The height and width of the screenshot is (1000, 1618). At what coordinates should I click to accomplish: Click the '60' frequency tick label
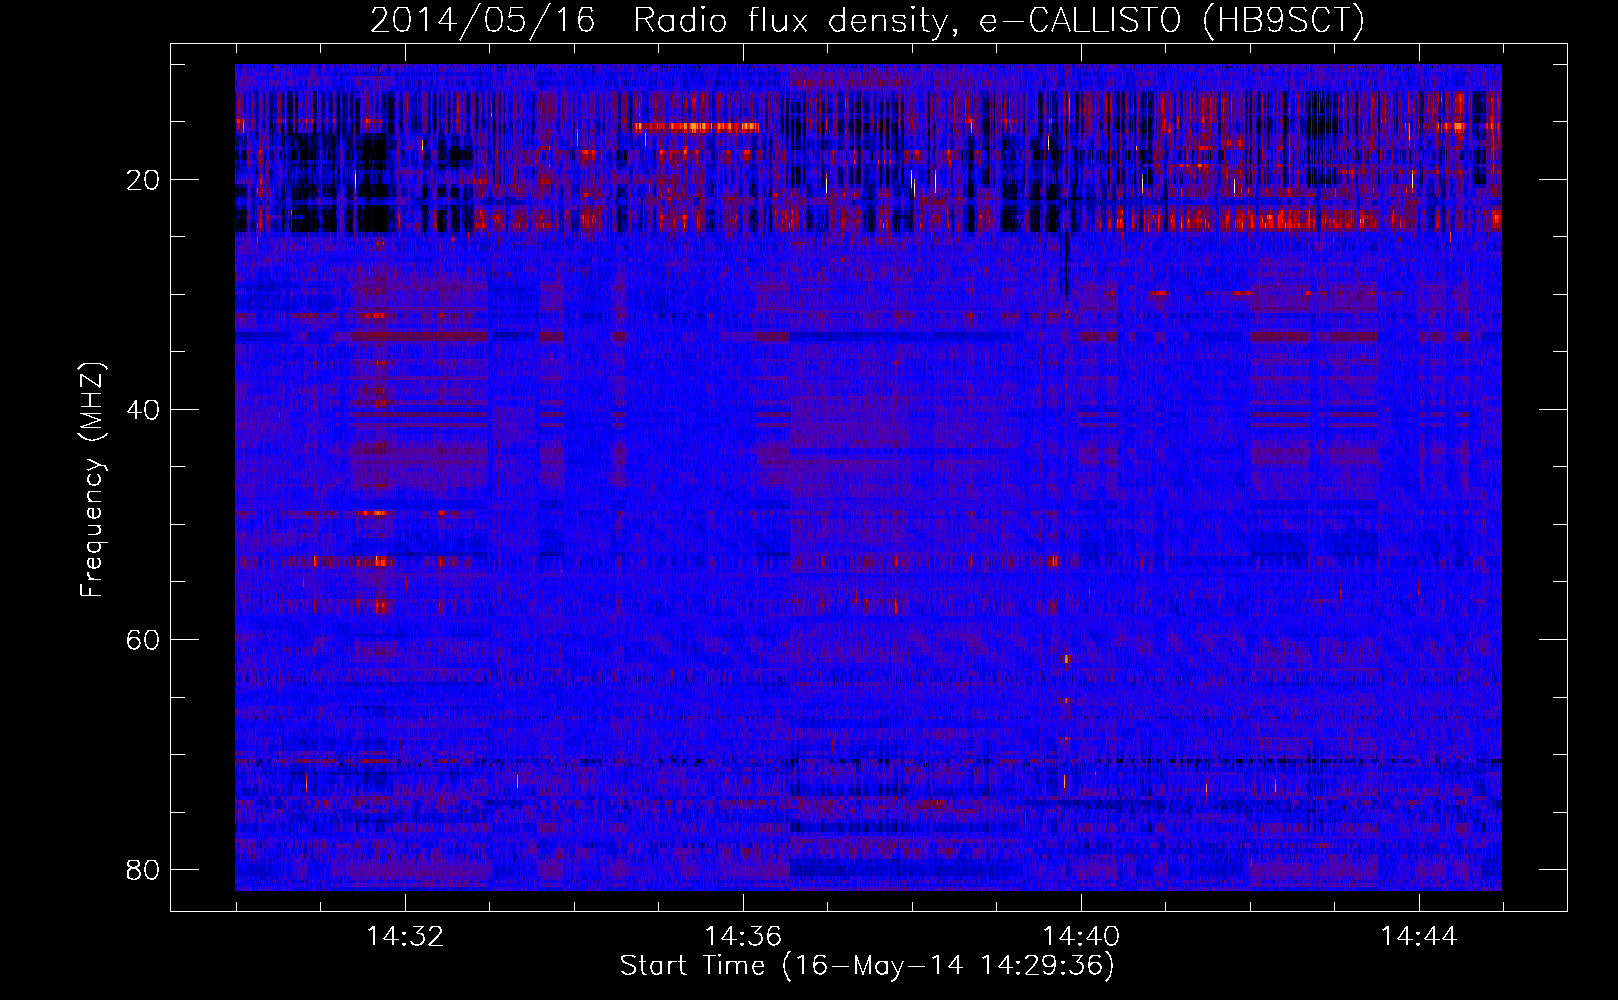tap(142, 640)
